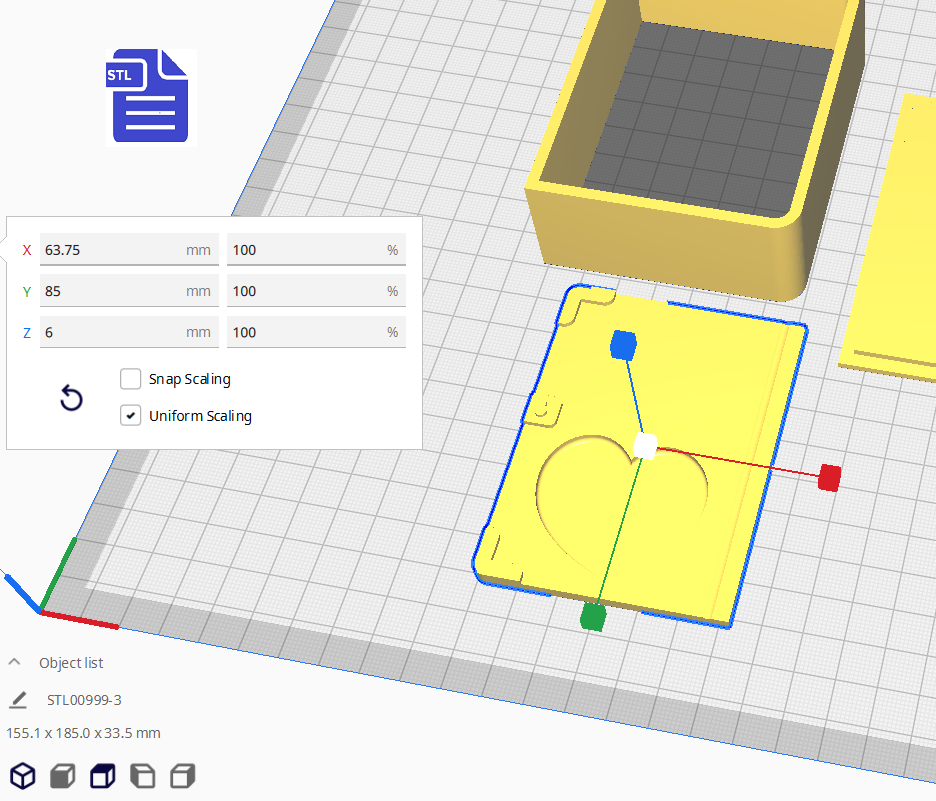This screenshot has height=801, width=936.
Task: Collapse the Object list chevron
Action: tap(15, 662)
